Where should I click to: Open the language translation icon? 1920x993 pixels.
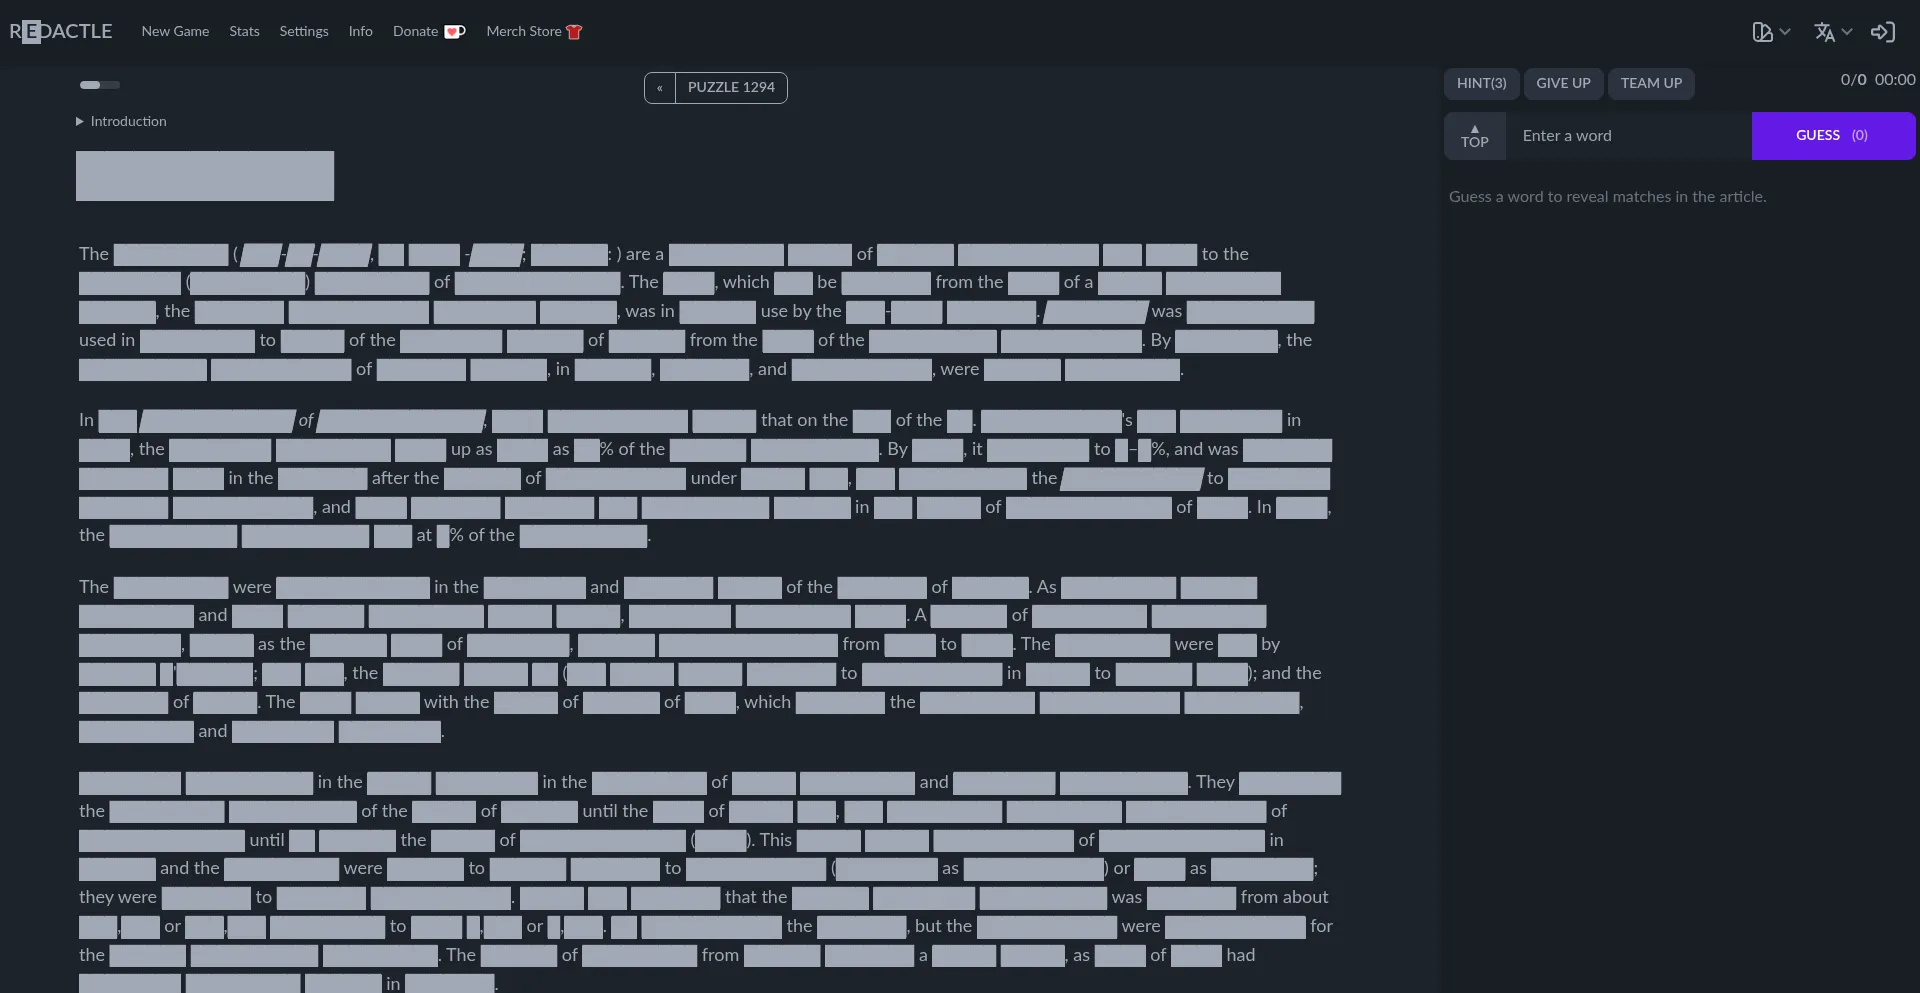pyautogui.click(x=1824, y=32)
